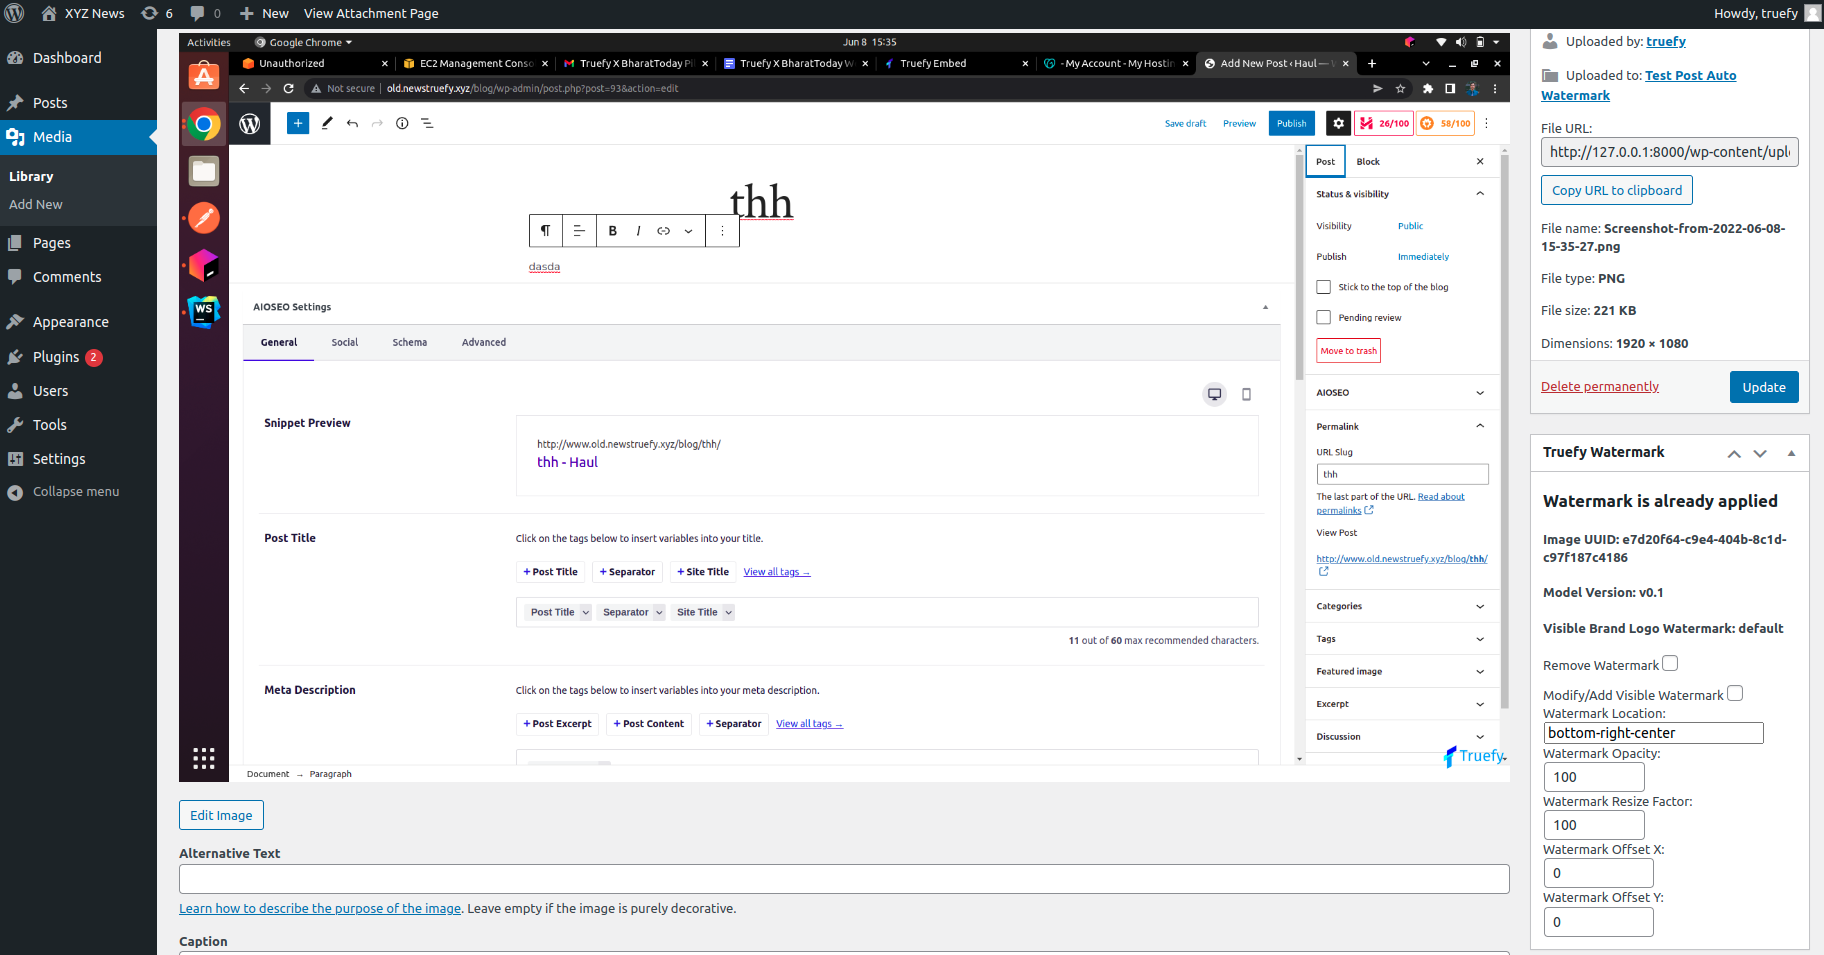The image size is (1824, 955).
Task: Open the Media Library submenu item
Action: point(31,176)
